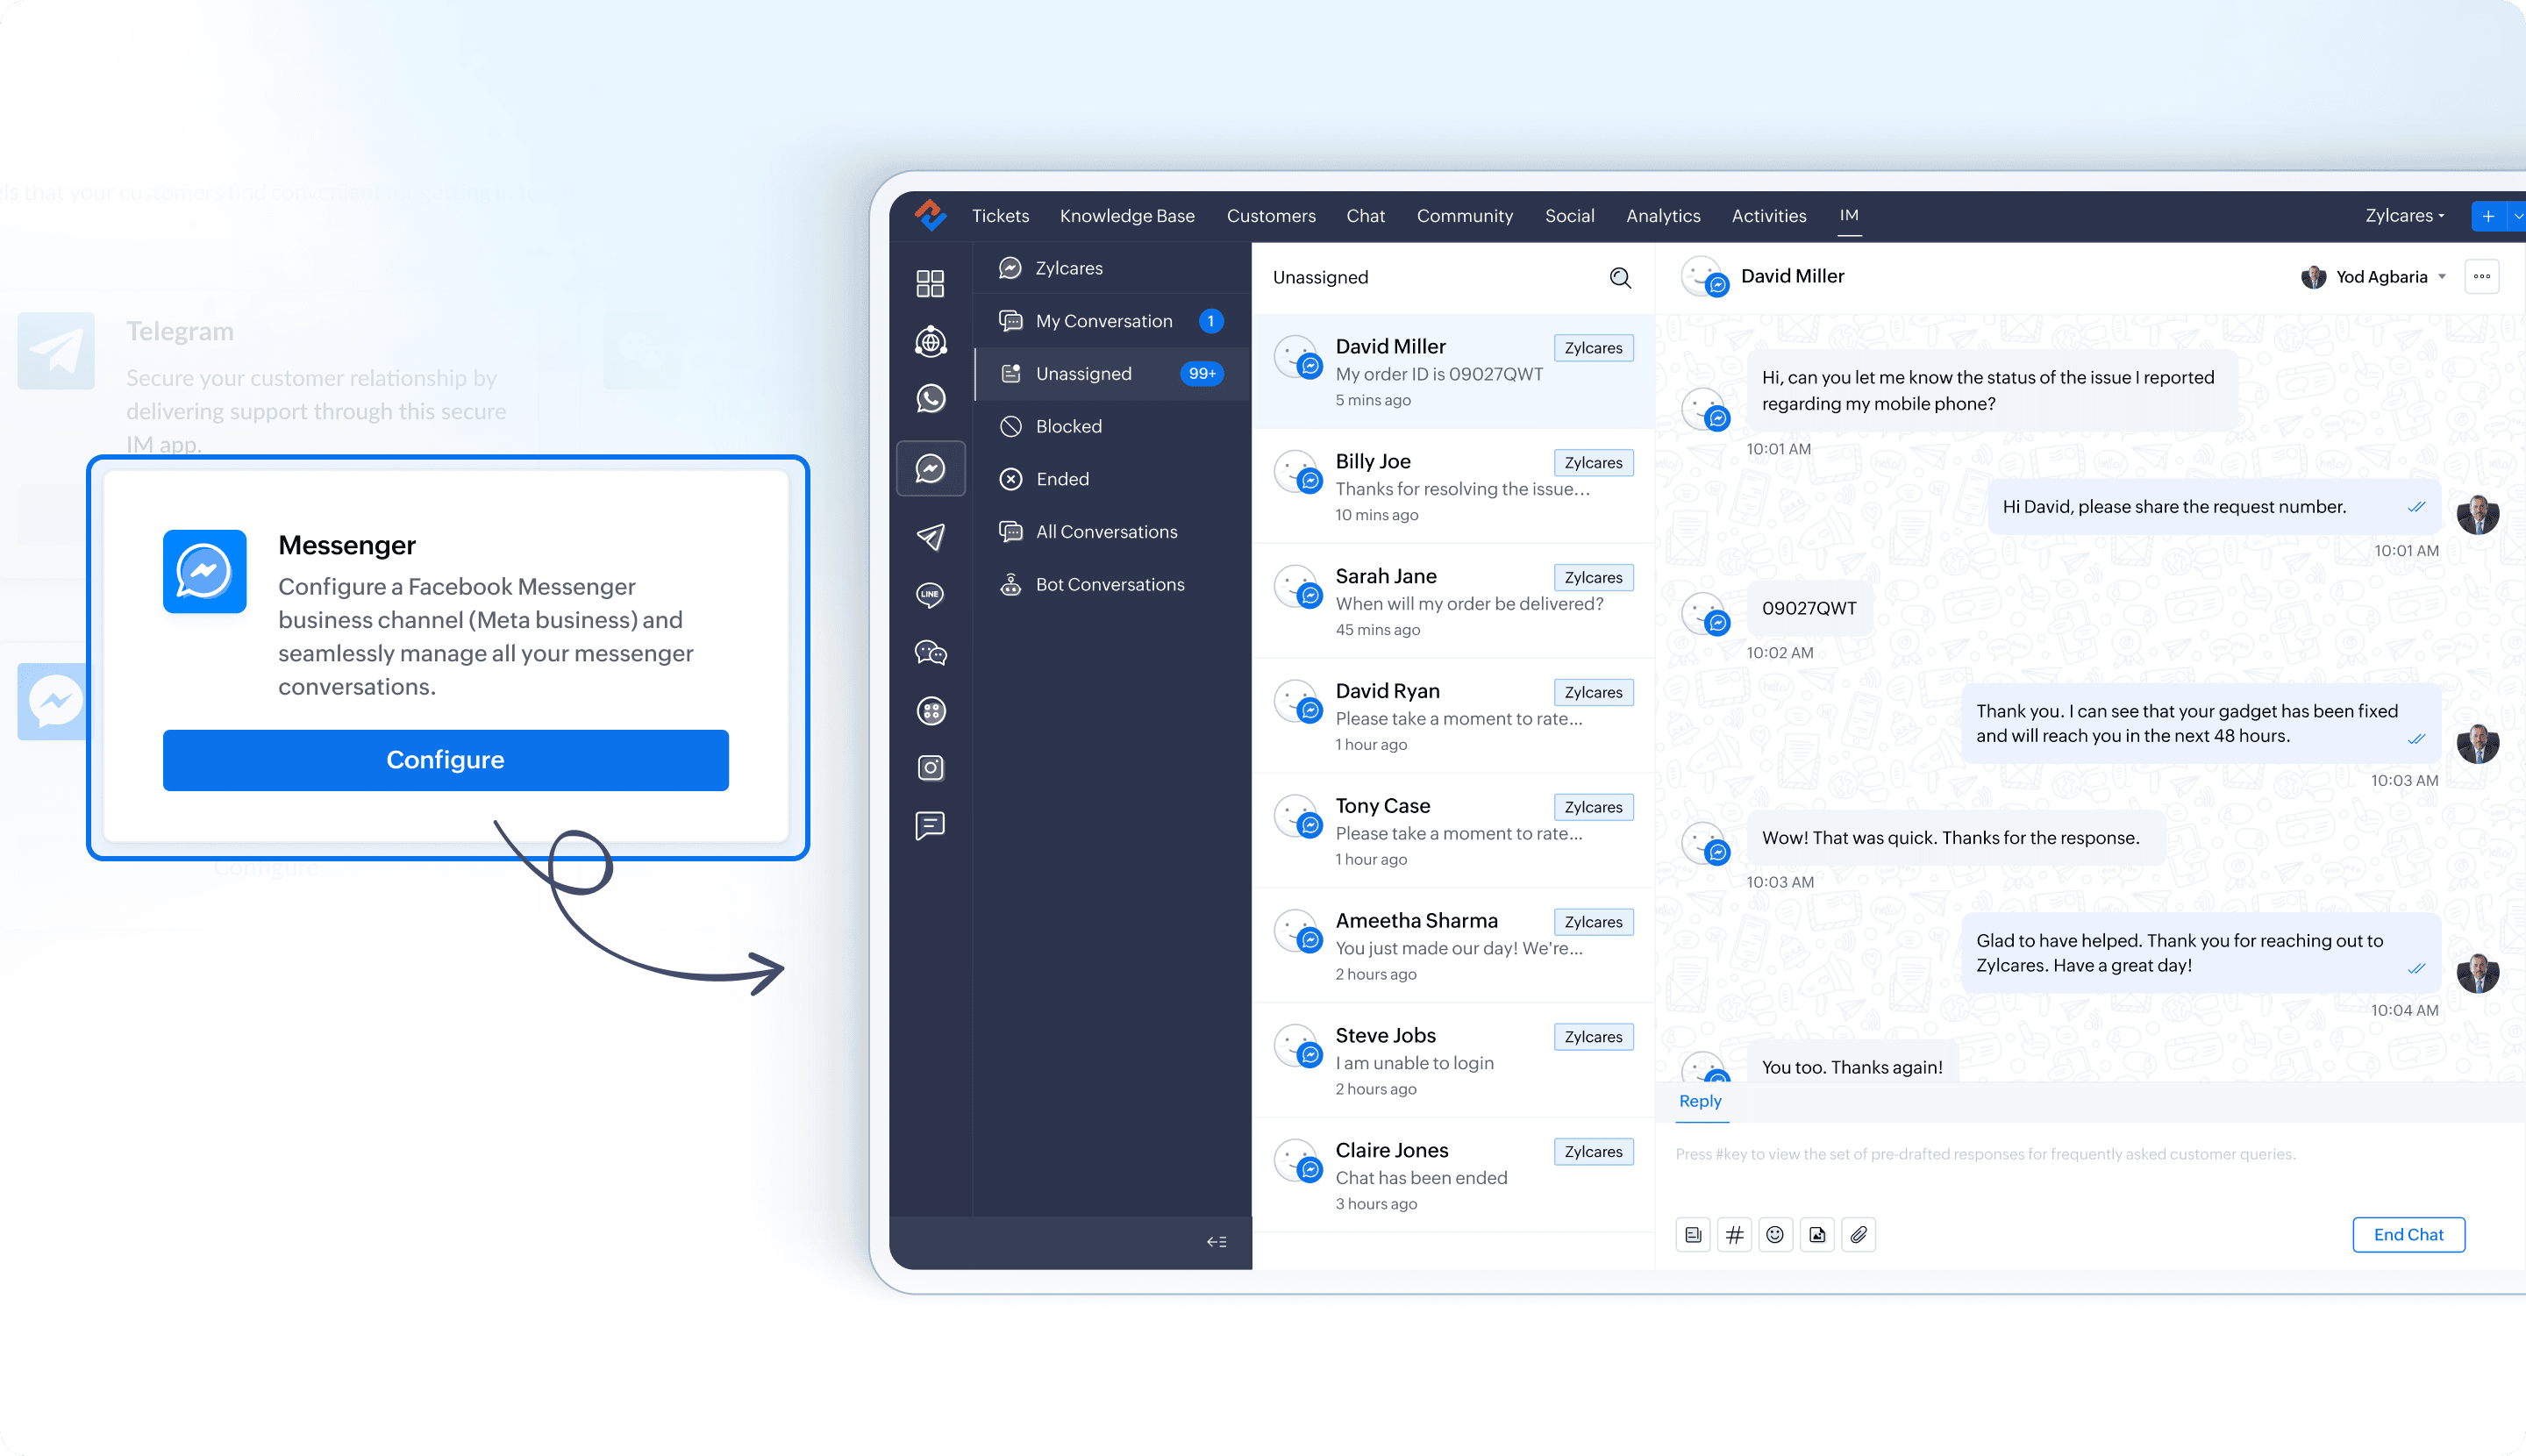
Task: Open the Telegram channel sidebar icon
Action: point(930,537)
